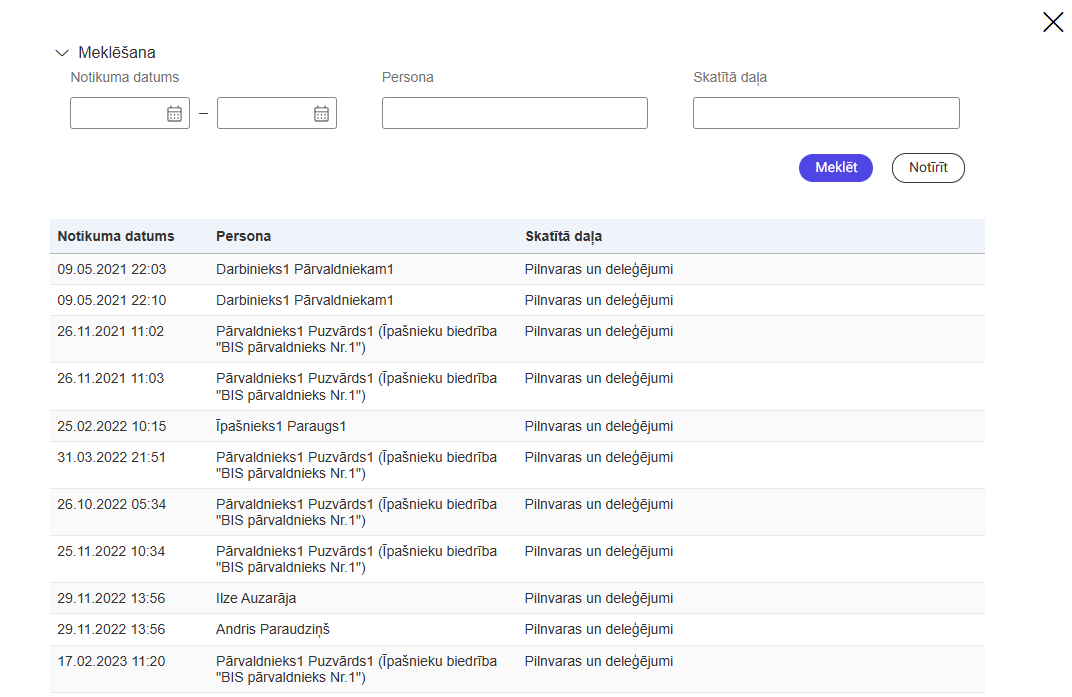The width and height of the screenshot is (1072, 697).
Task: Focus the Persona filter input field
Action: tap(514, 113)
